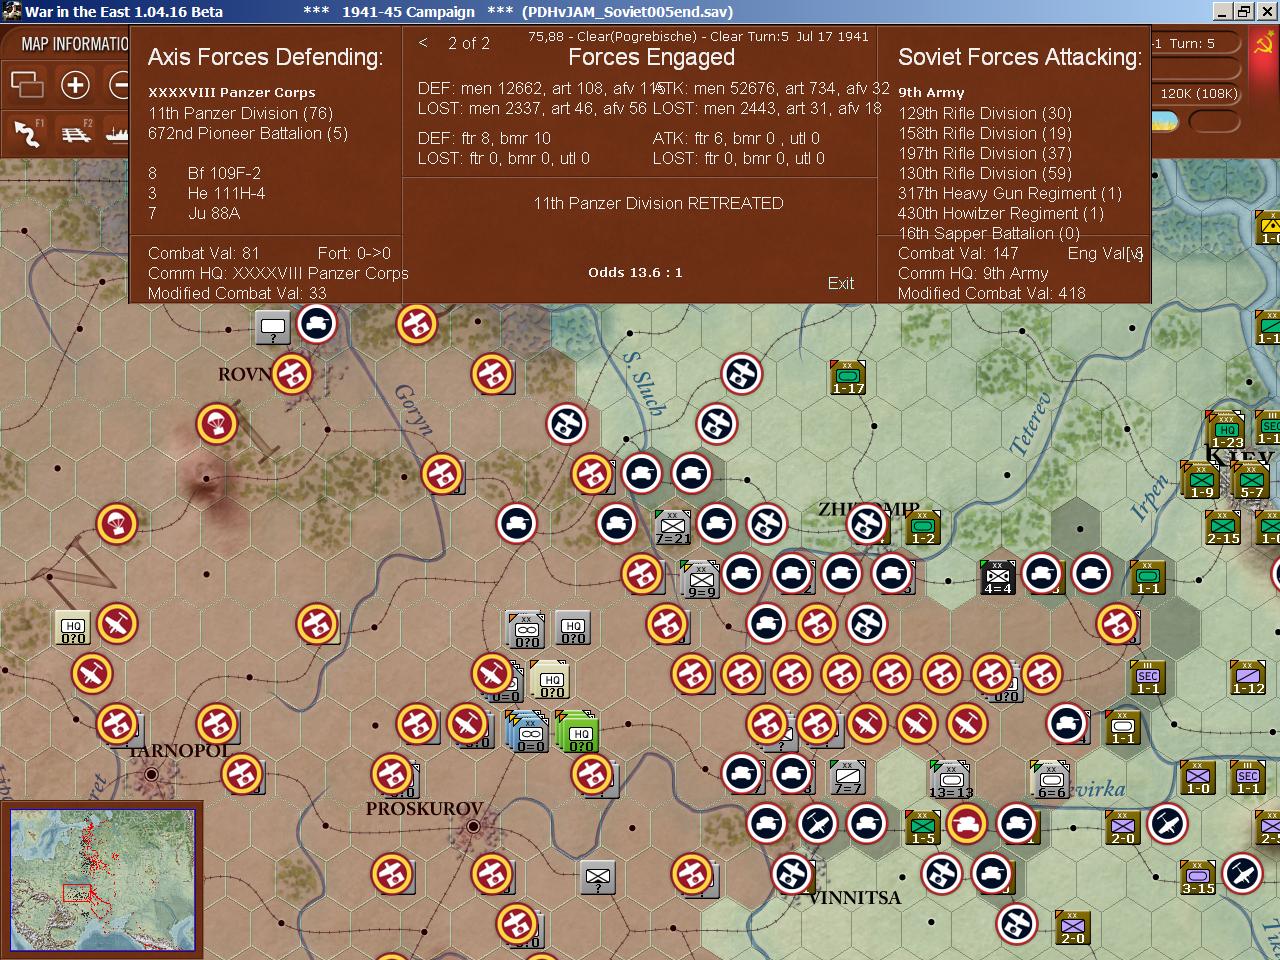Select the F1 move mode icon
This screenshot has width=1280, height=960.
pos(27,132)
